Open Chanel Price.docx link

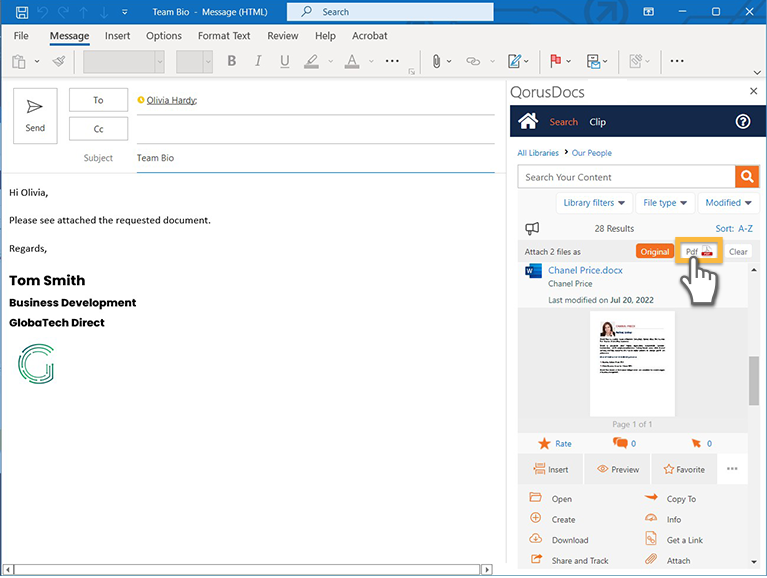(585, 270)
